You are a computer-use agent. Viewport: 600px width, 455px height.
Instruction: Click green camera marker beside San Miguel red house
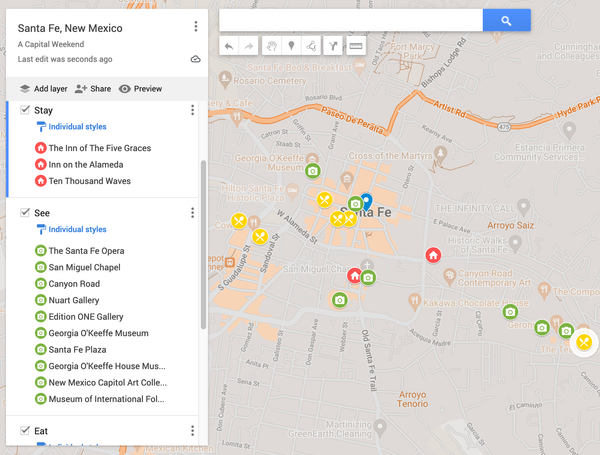(368, 277)
